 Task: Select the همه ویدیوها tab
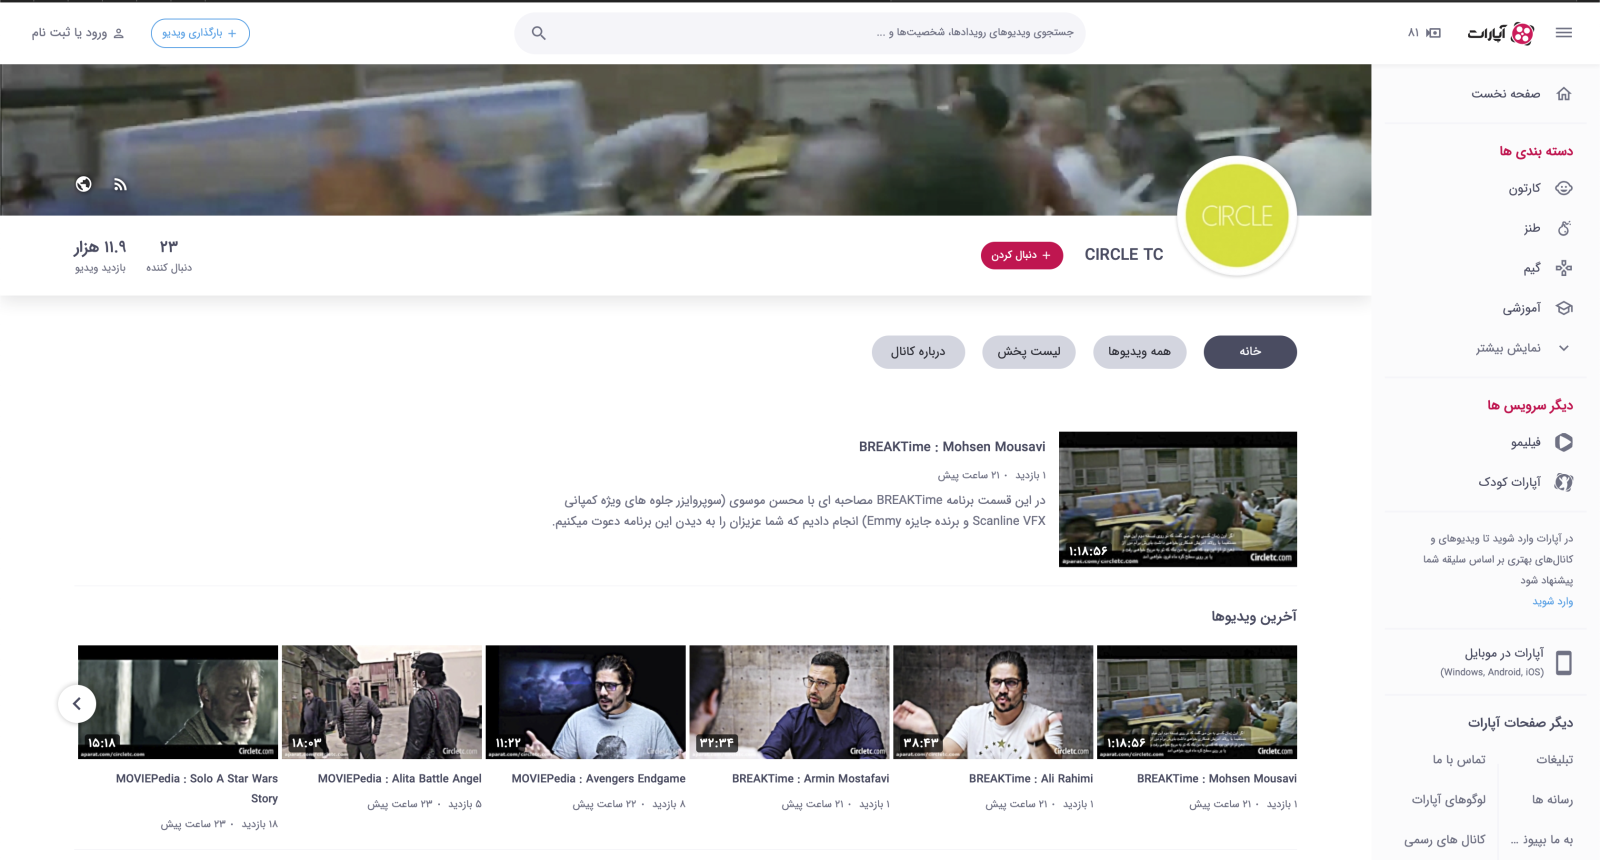click(x=1139, y=352)
